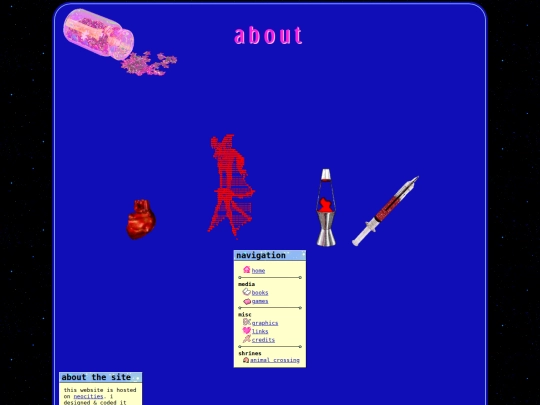
Task: Click the red anatomical heart image
Action: [141, 219]
